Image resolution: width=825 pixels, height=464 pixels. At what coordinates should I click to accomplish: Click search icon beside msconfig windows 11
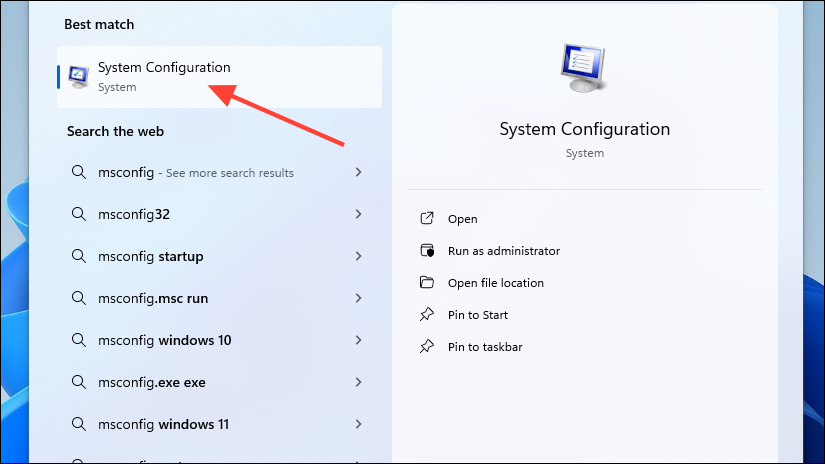79,424
